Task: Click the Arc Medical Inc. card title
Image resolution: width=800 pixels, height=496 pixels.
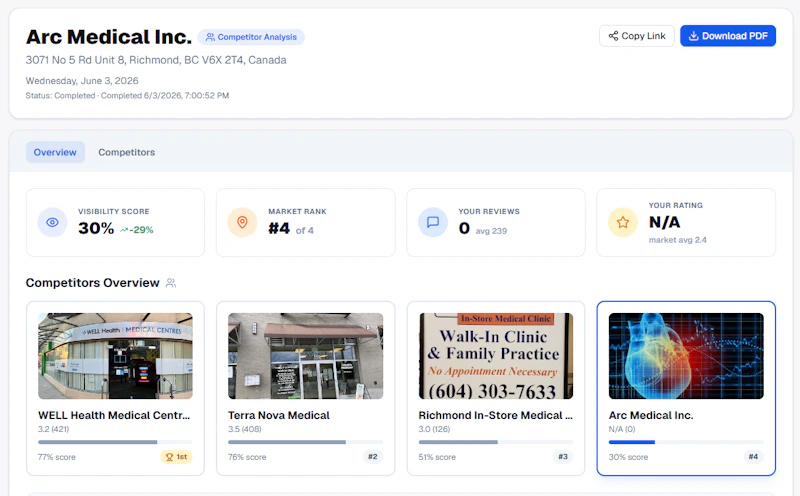Action: click(x=651, y=415)
